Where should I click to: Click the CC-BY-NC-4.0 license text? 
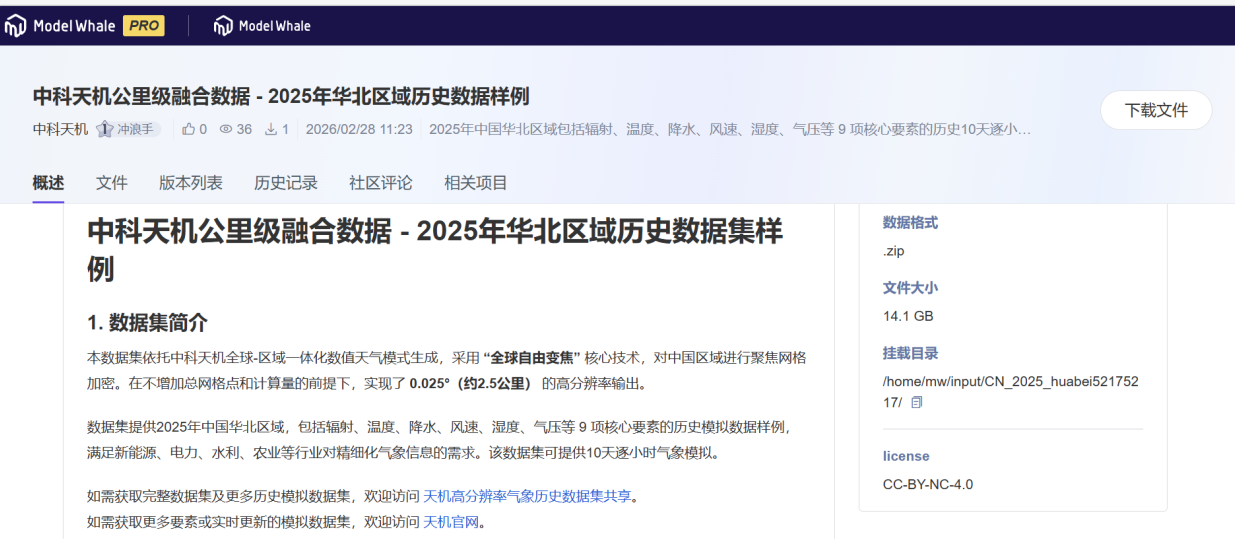[927, 485]
